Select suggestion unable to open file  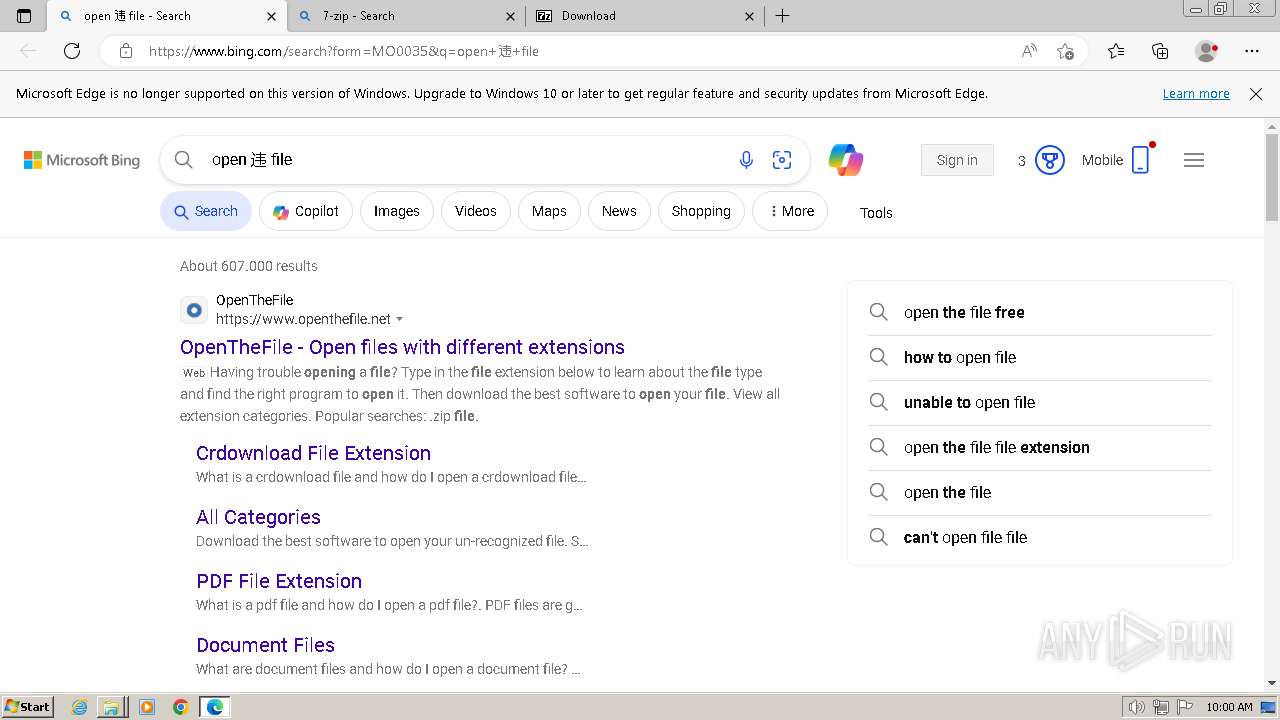click(x=1040, y=402)
